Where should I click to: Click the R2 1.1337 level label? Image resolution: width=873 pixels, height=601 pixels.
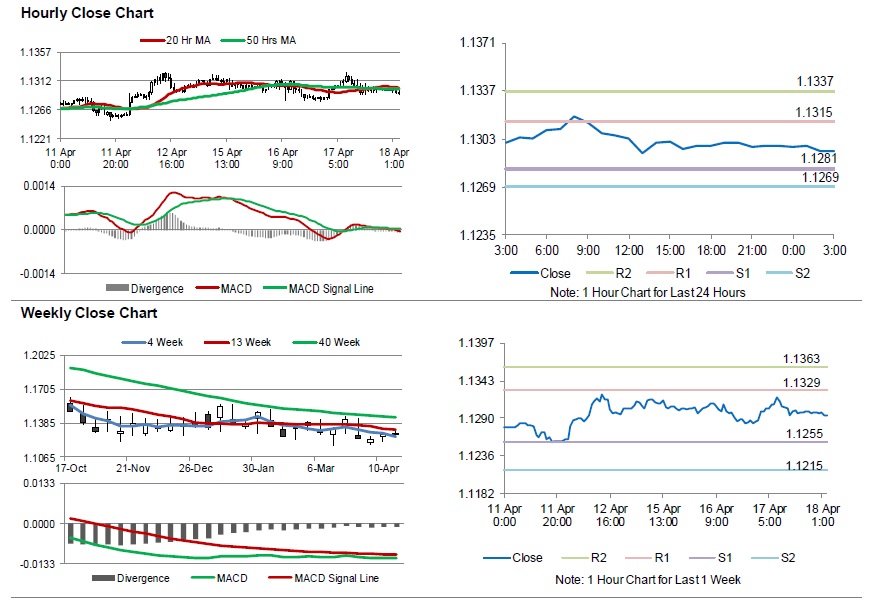coord(815,81)
